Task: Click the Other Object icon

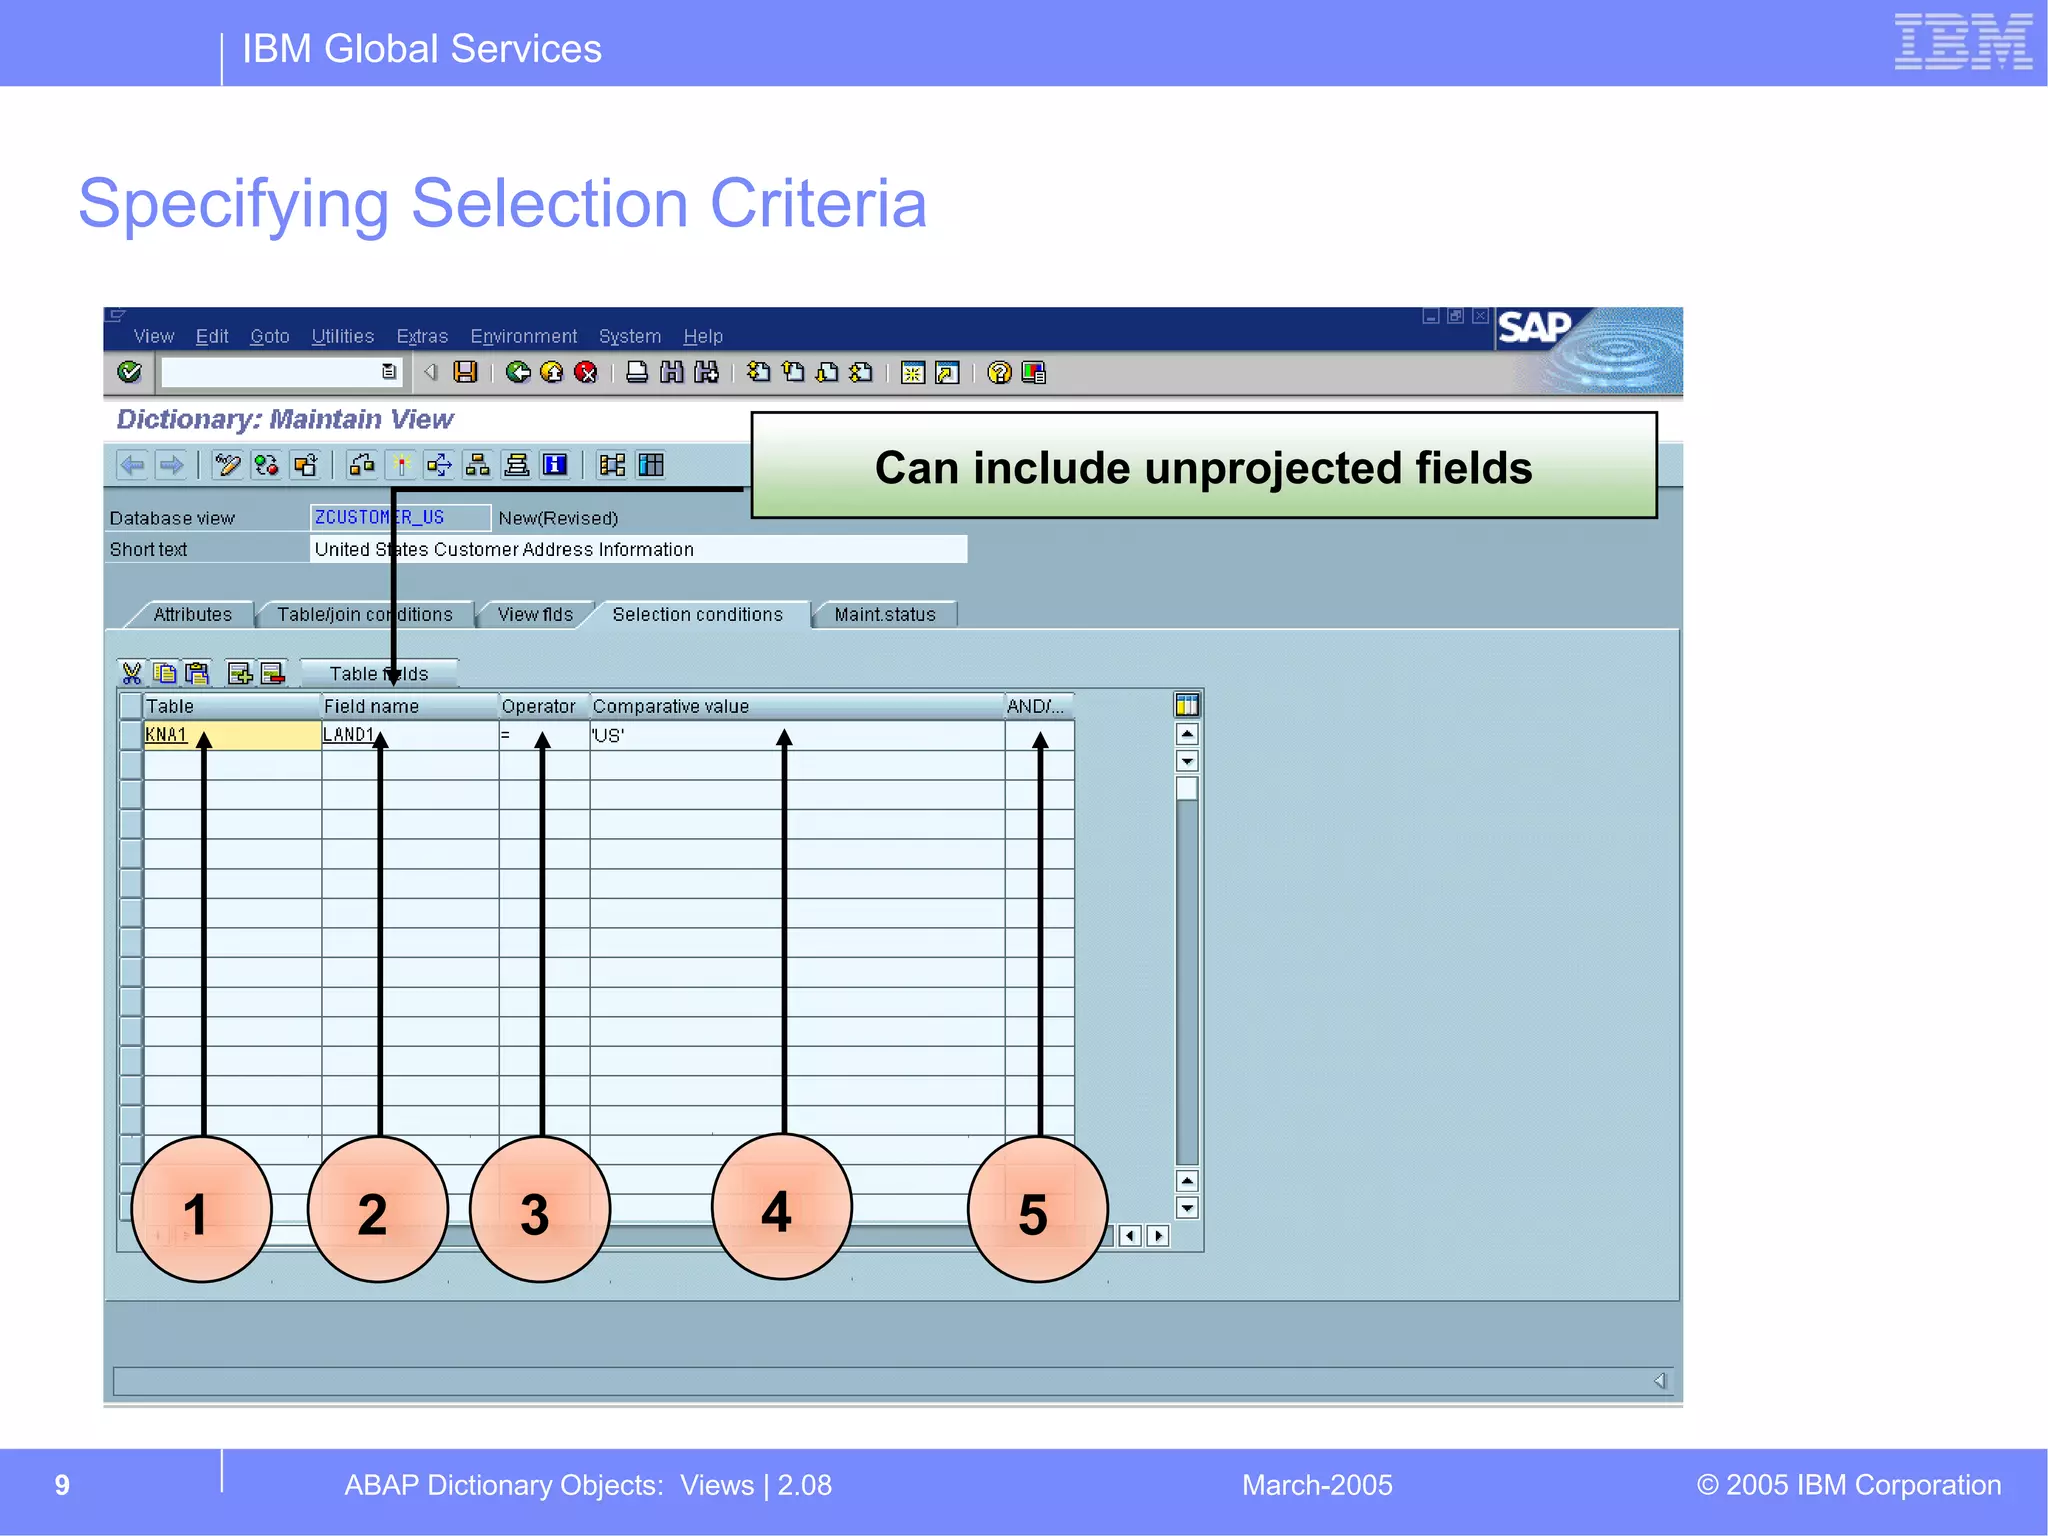Action: pos(306,465)
